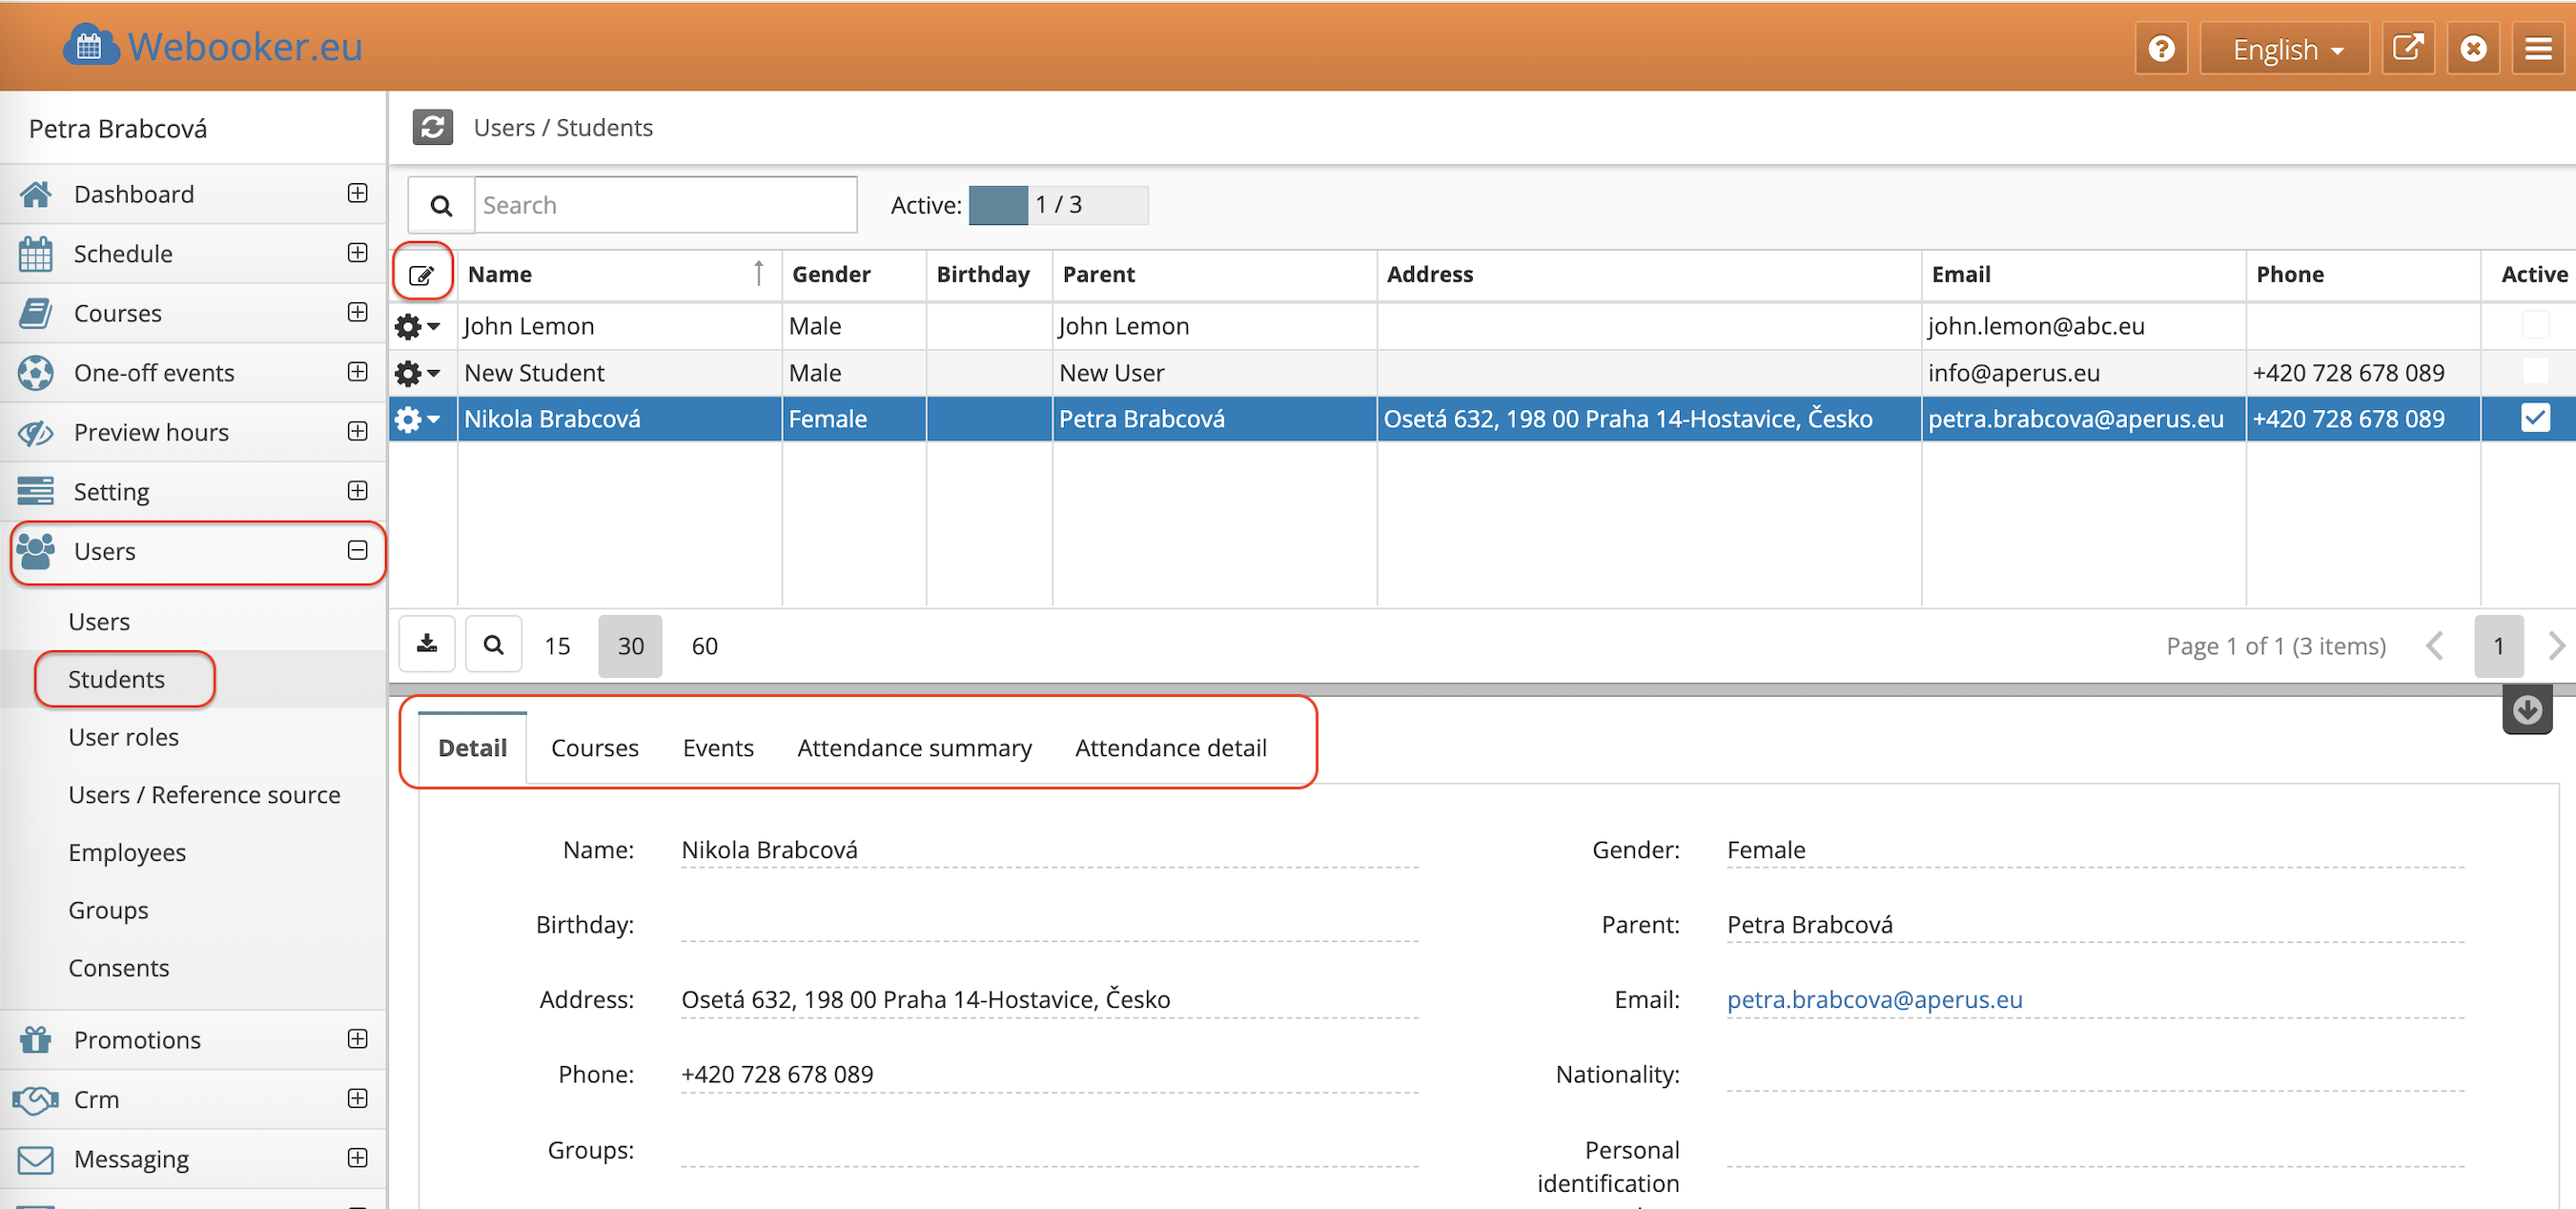Click the edit table icon beside Name

(422, 274)
